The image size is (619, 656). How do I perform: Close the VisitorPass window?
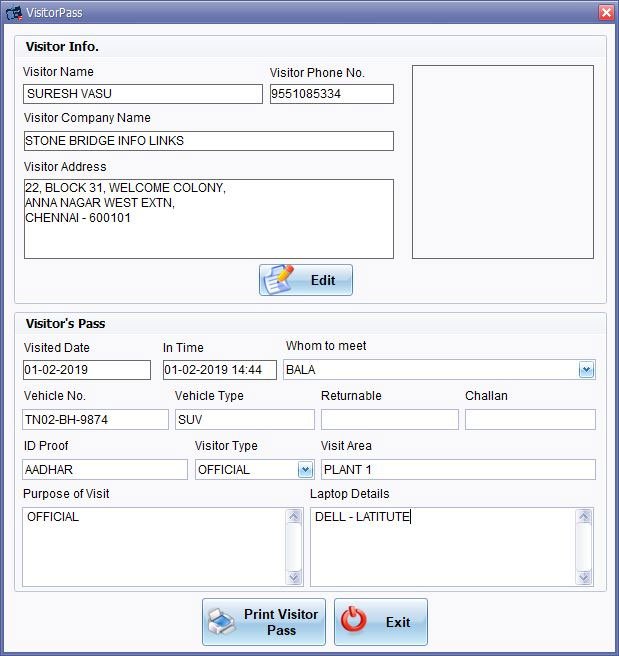(605, 13)
